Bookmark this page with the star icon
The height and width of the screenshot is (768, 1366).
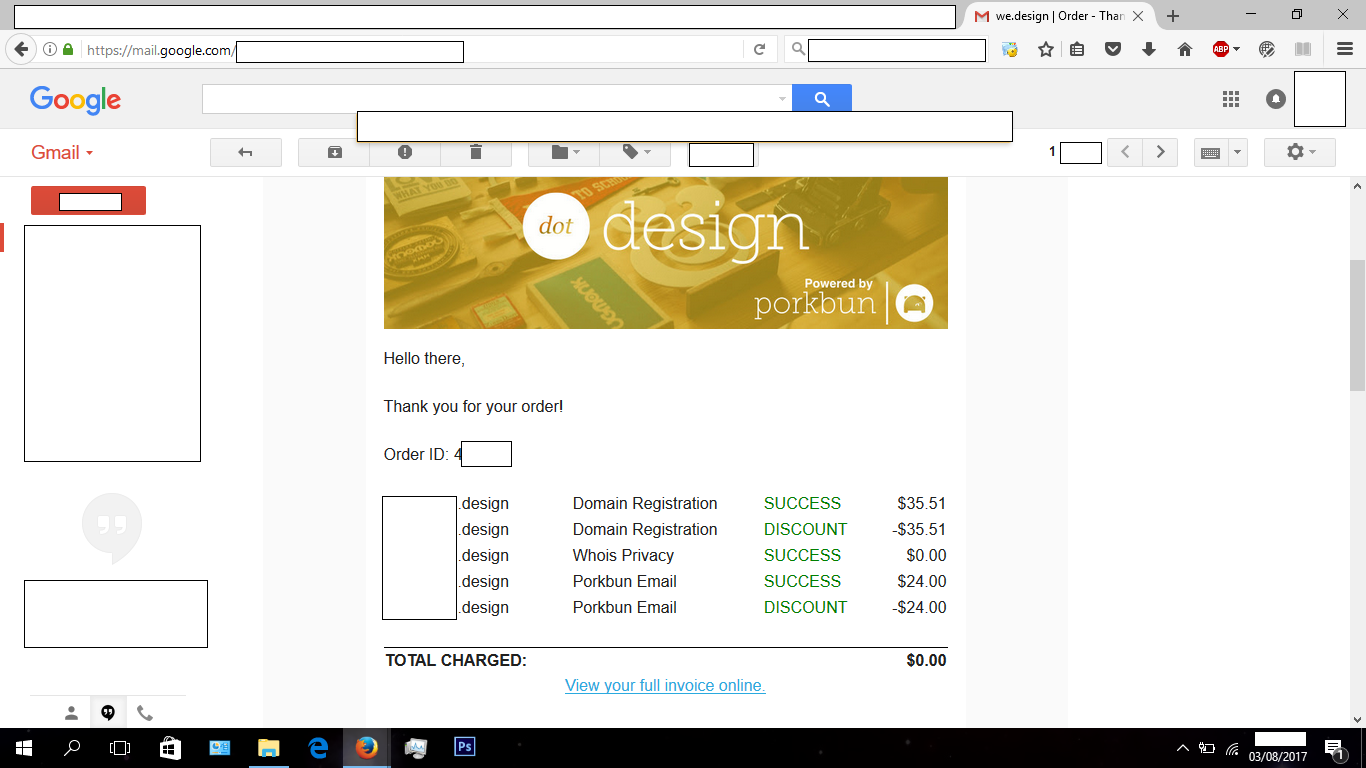tap(1046, 49)
